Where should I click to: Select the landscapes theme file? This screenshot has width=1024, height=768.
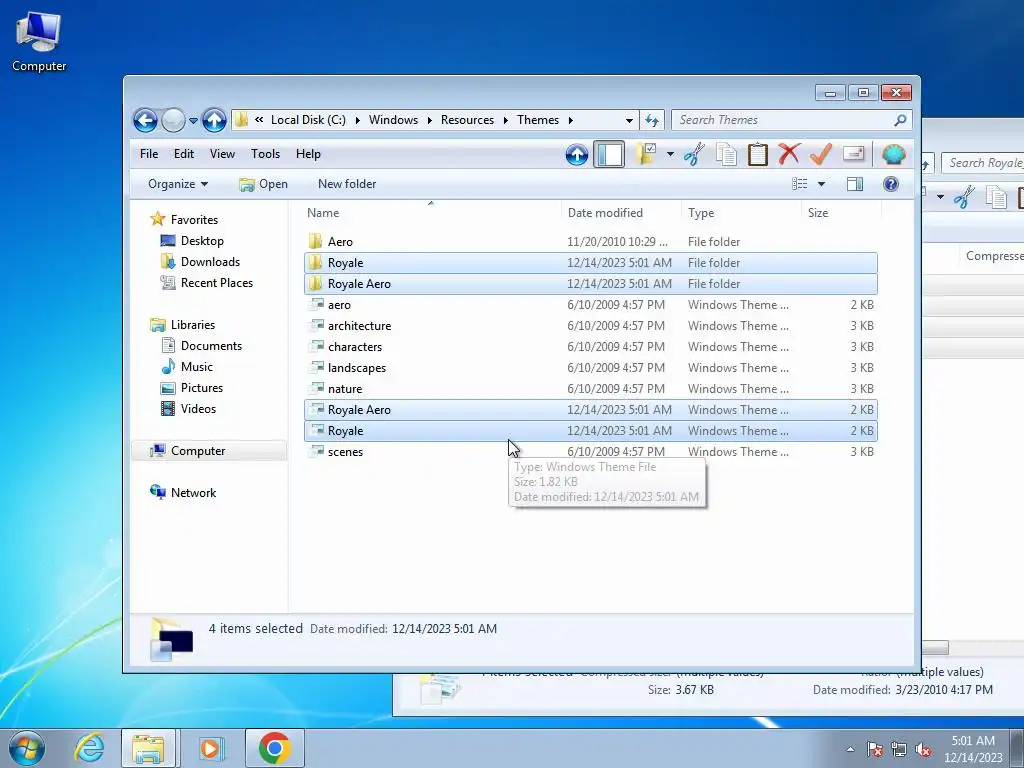pyautogui.click(x=590, y=368)
